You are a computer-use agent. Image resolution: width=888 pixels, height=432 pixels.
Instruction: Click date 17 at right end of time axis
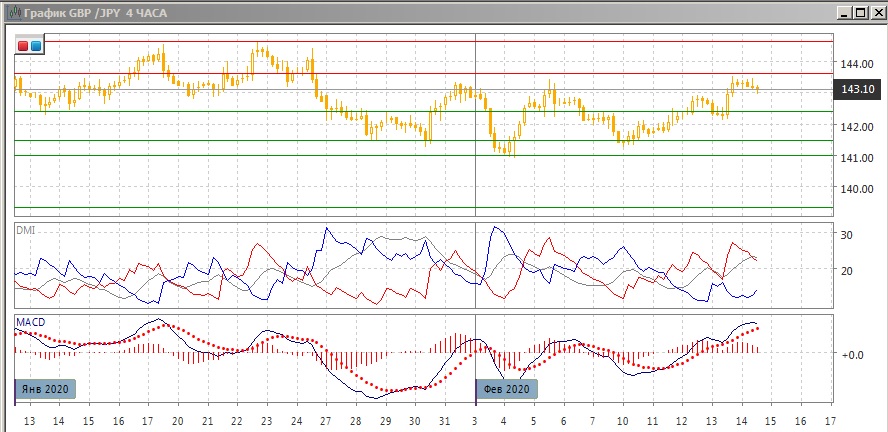831,421
